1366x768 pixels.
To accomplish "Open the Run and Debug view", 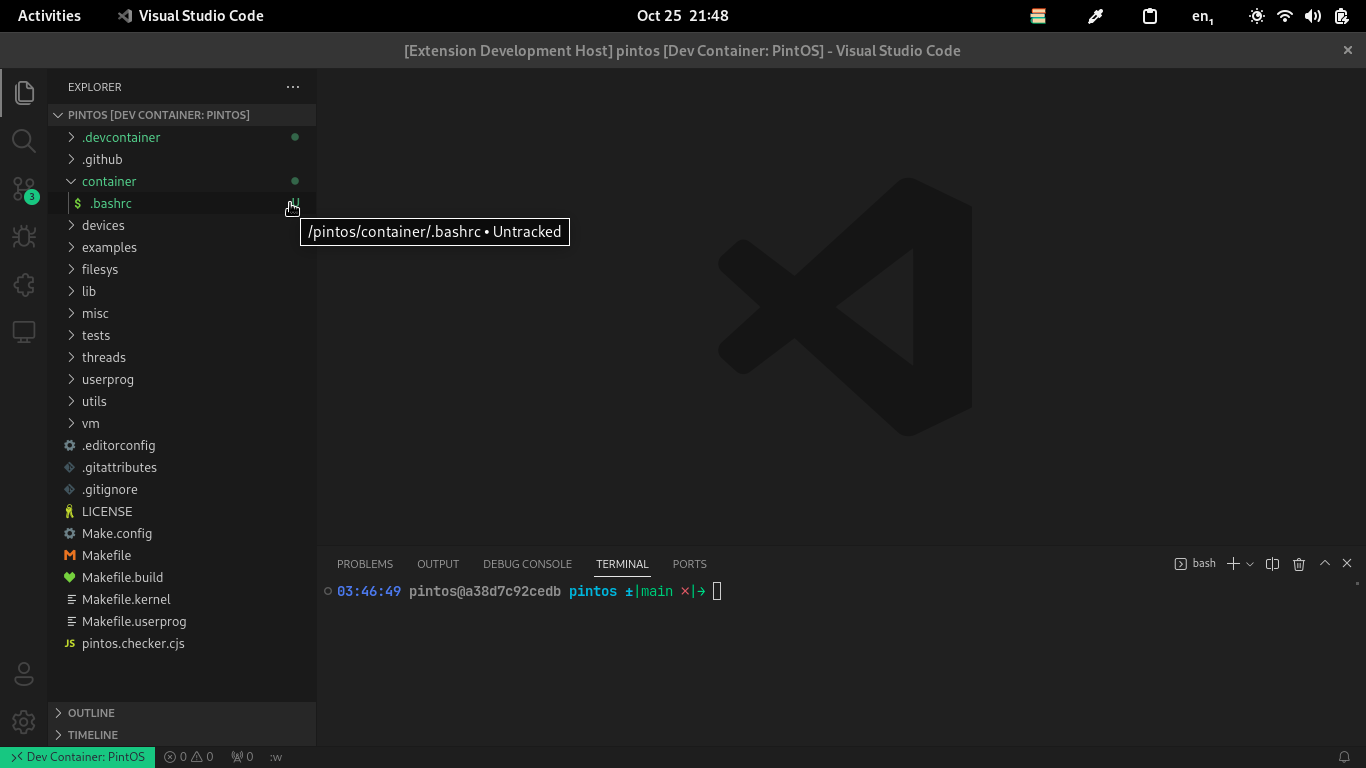I will click(x=24, y=236).
